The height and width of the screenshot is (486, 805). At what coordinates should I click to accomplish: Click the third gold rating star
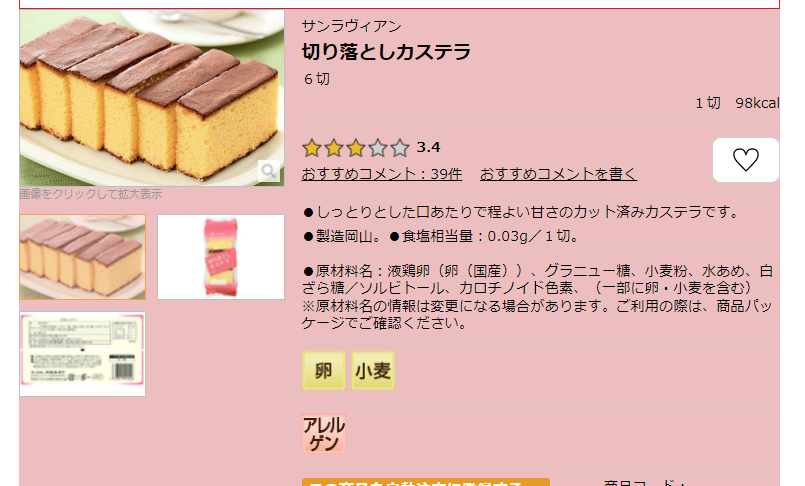[x=355, y=148]
